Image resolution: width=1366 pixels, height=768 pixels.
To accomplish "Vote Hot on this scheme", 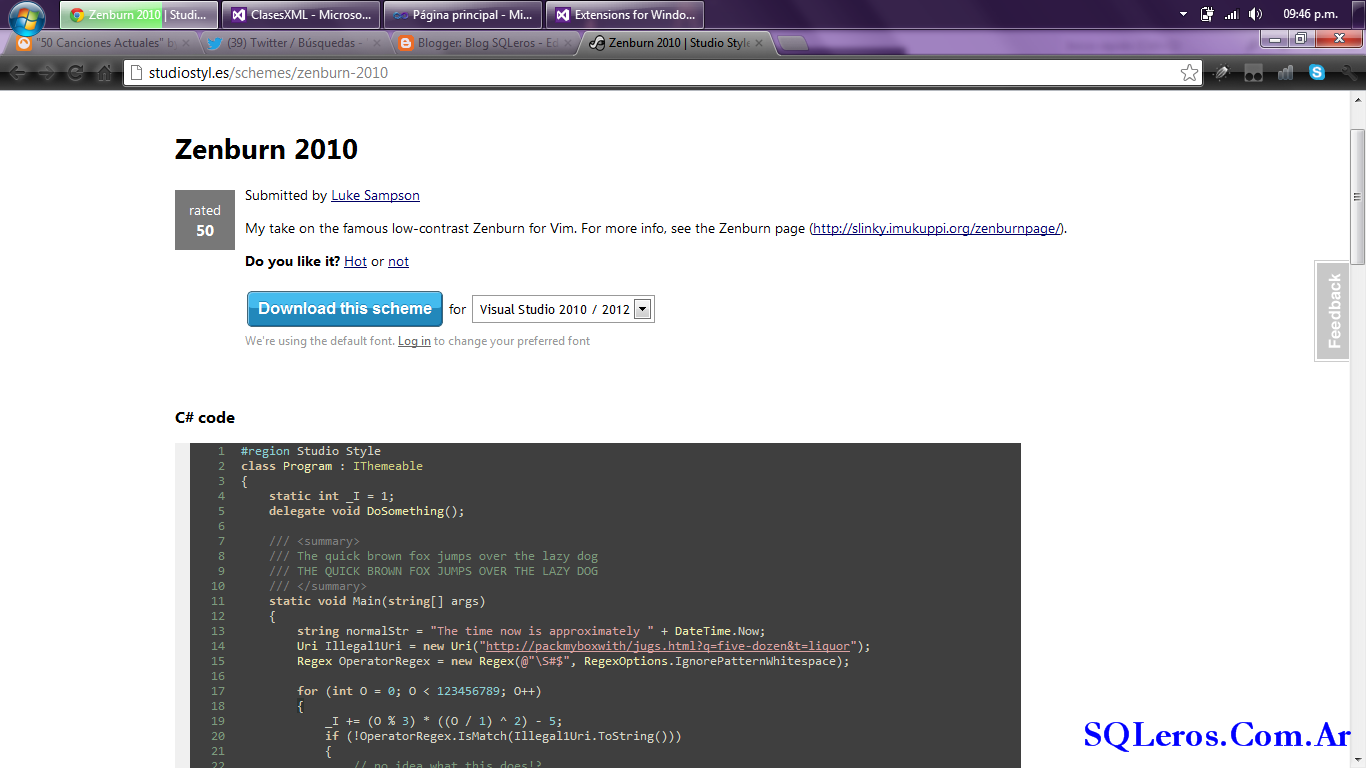I will point(355,261).
